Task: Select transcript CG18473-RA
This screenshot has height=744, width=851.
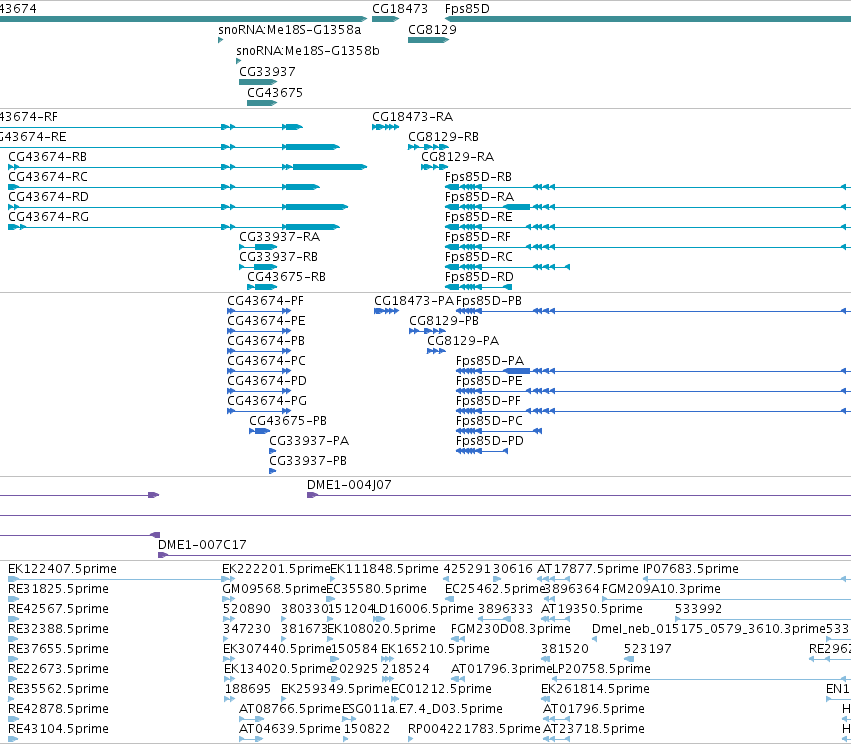Action: (x=412, y=117)
